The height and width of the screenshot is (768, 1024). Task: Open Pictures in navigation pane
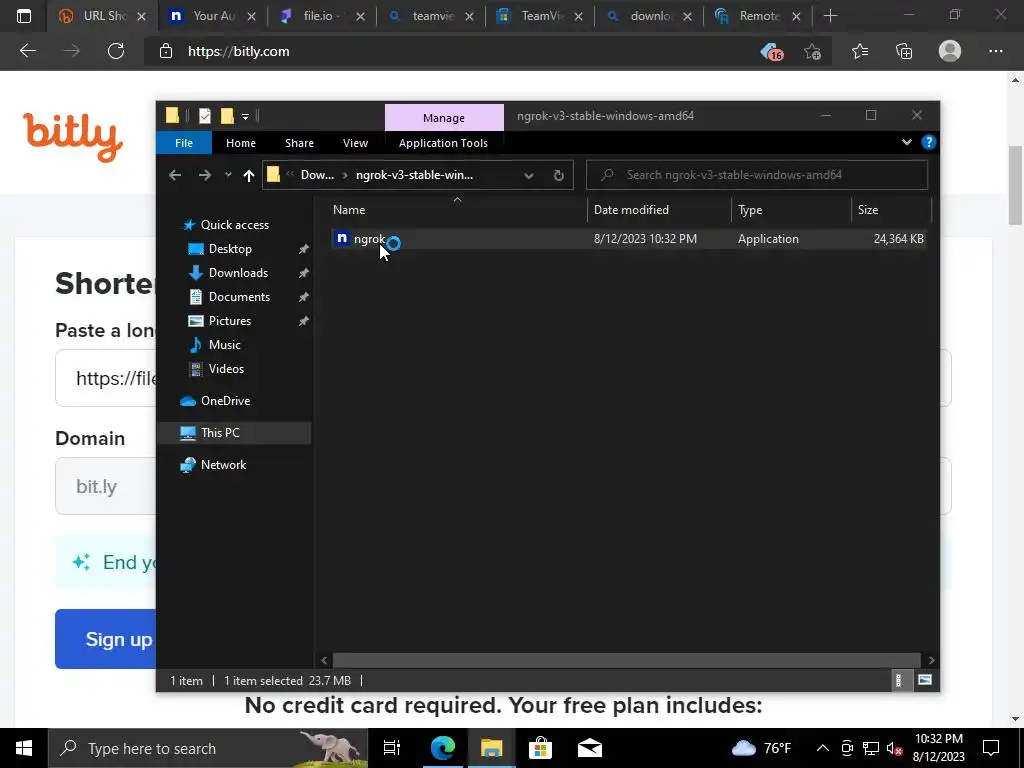click(229, 321)
